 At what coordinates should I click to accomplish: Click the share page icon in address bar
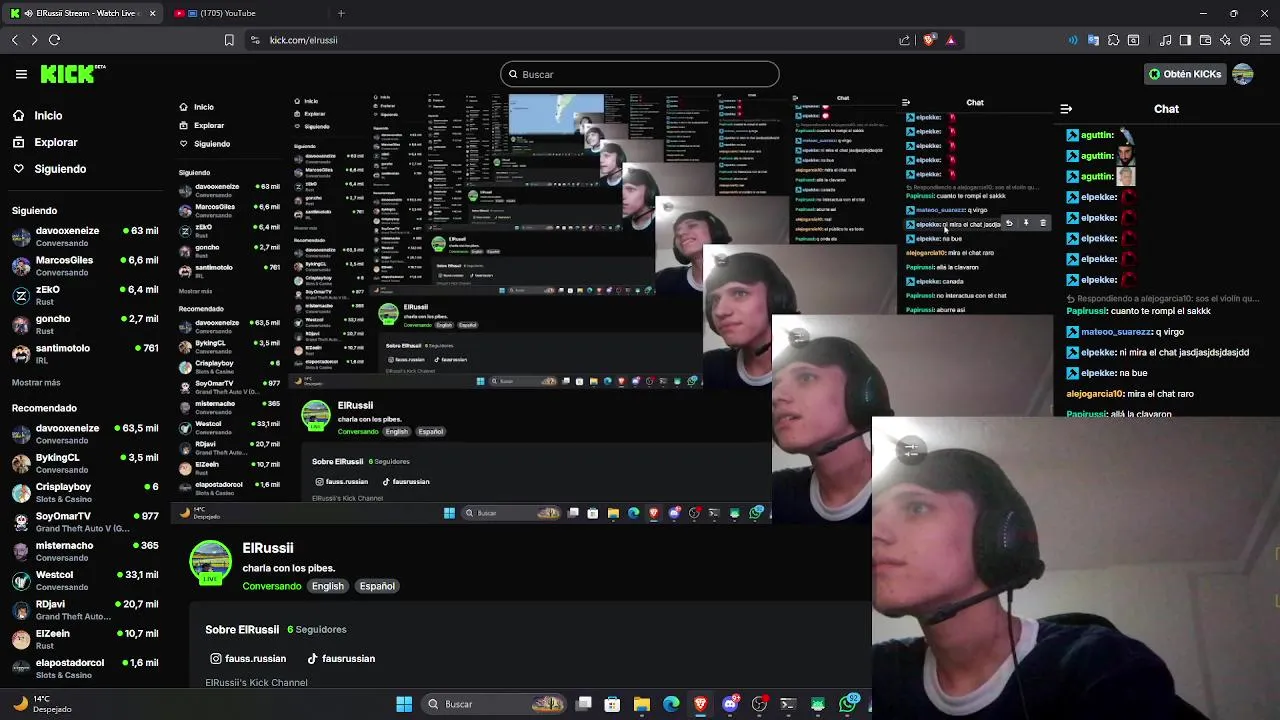coord(905,40)
